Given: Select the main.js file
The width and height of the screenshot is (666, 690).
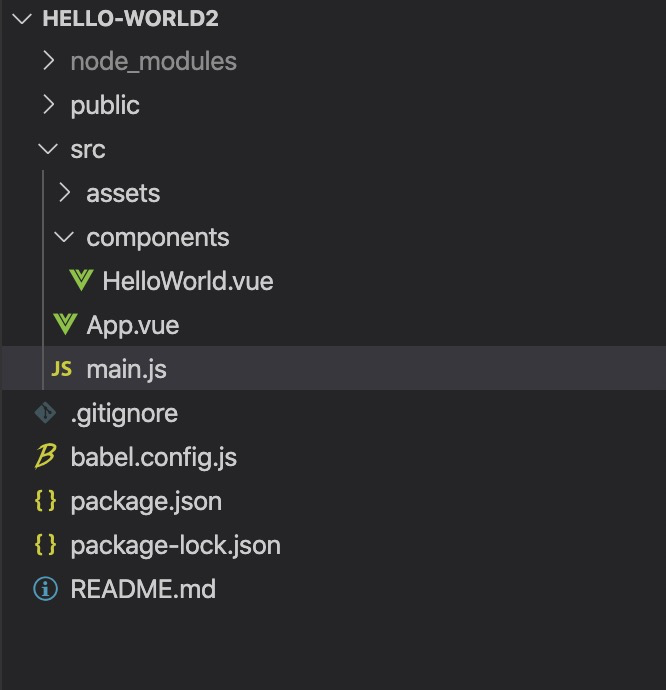Looking at the screenshot, I should tap(126, 369).
